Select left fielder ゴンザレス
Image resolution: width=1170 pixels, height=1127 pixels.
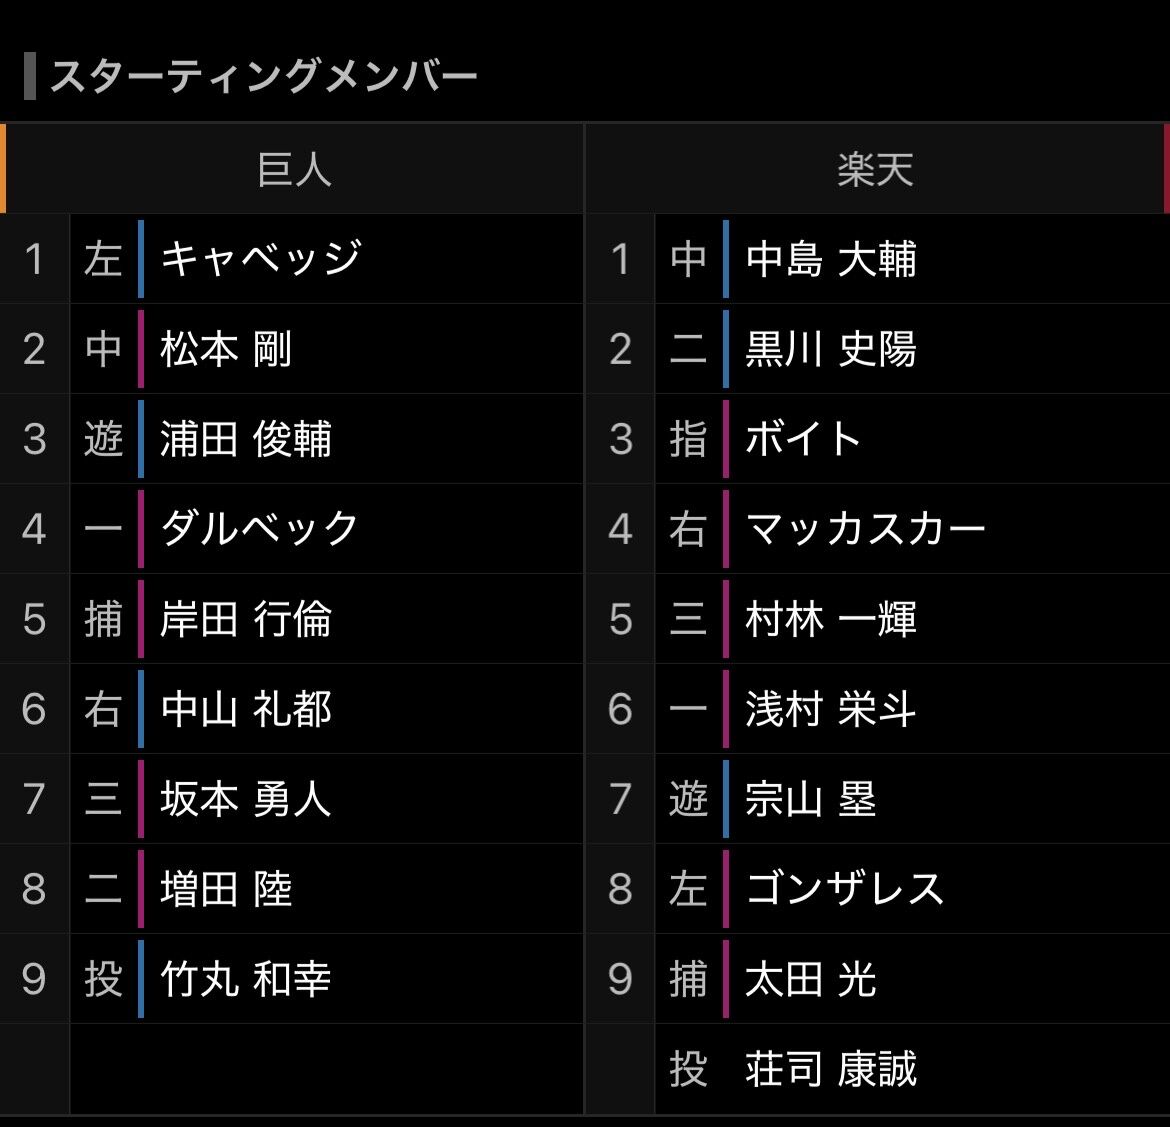tap(845, 889)
